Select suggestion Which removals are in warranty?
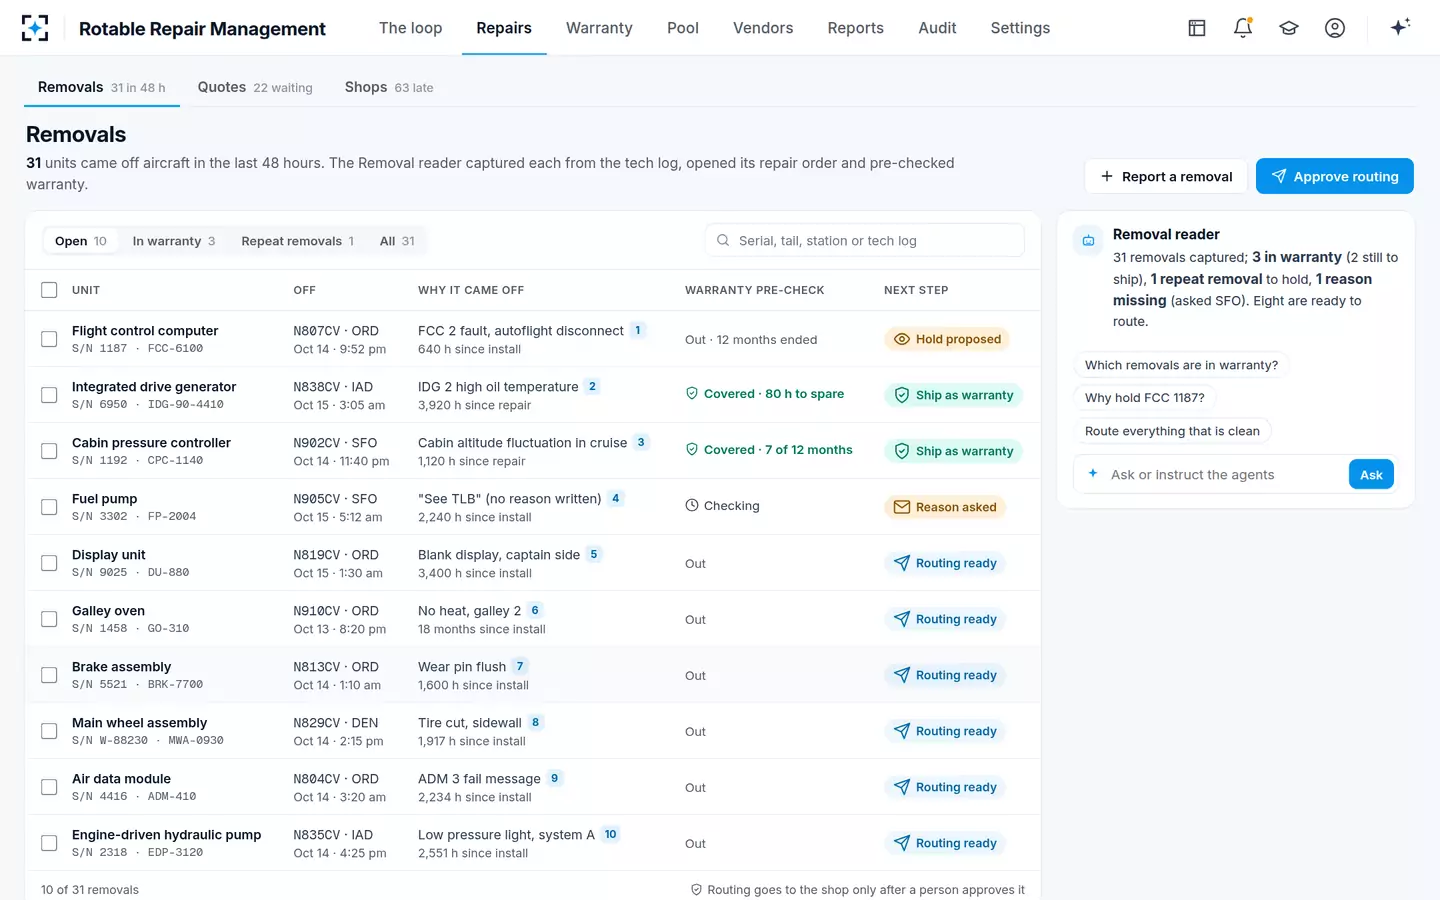Screen dimensions: 1440x900 pos(1181,365)
